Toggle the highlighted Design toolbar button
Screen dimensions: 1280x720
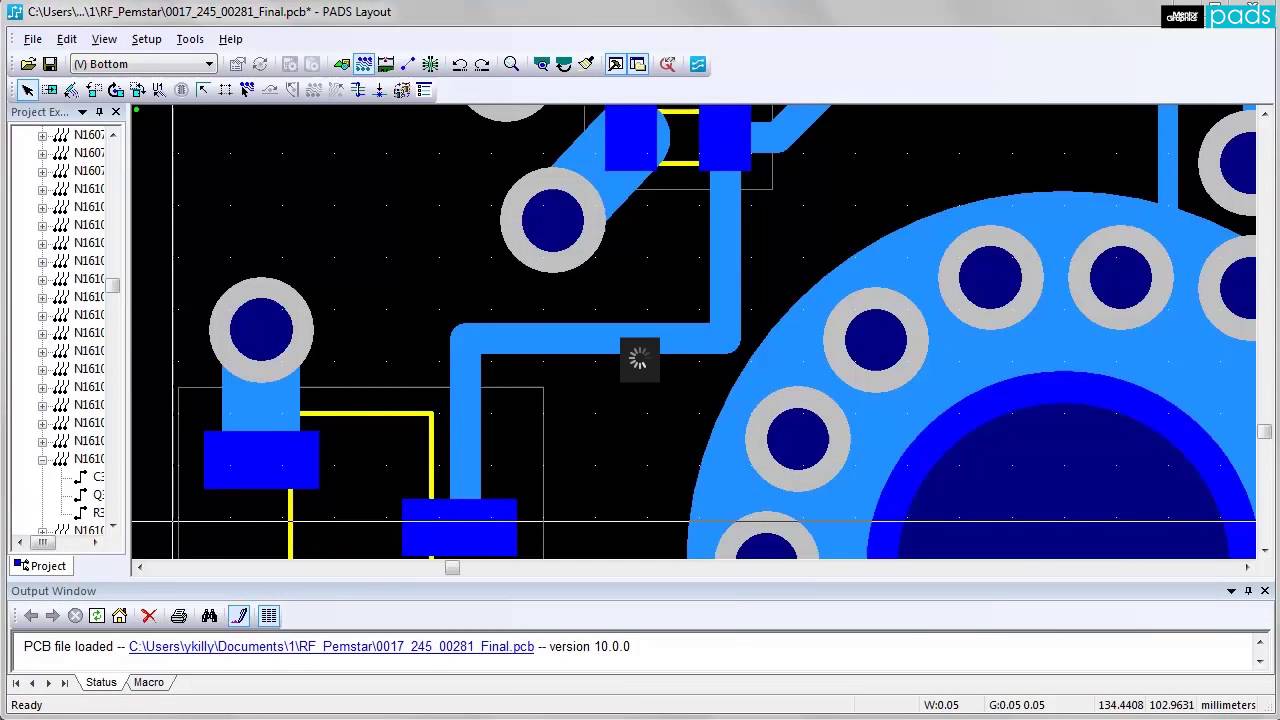364,64
